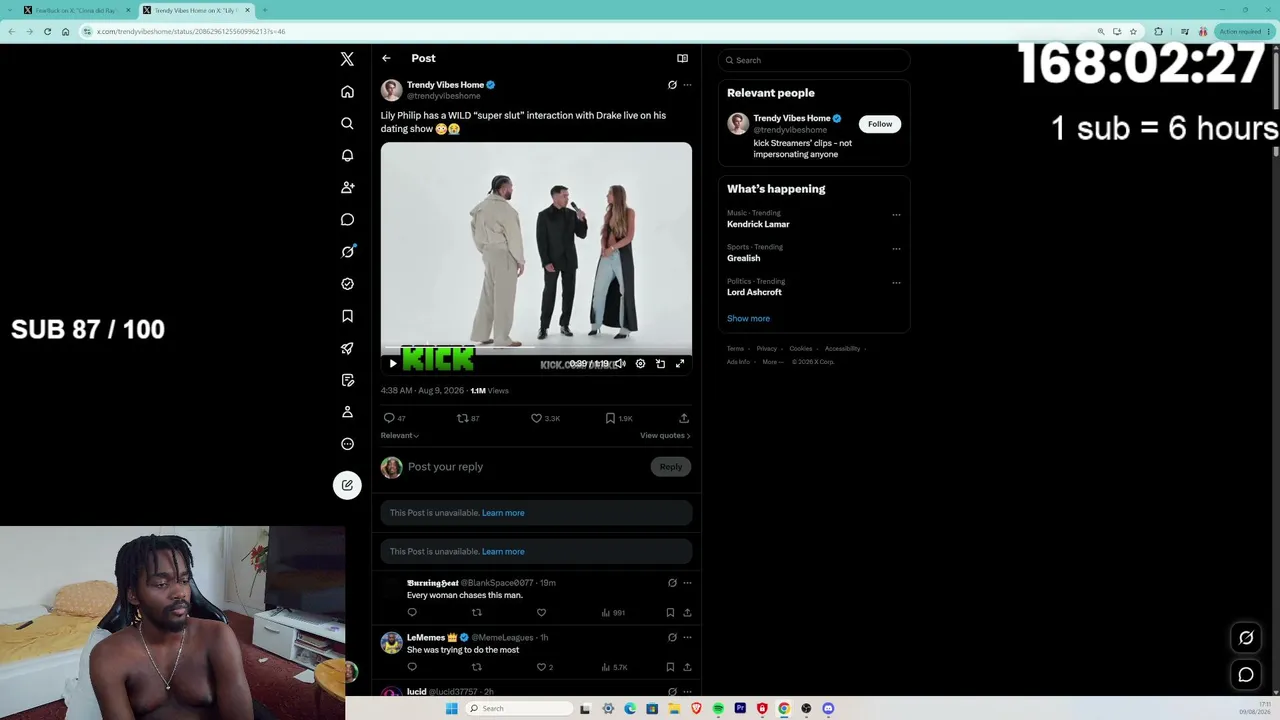Show more trending topics
1280x720 pixels.
pyautogui.click(x=748, y=319)
